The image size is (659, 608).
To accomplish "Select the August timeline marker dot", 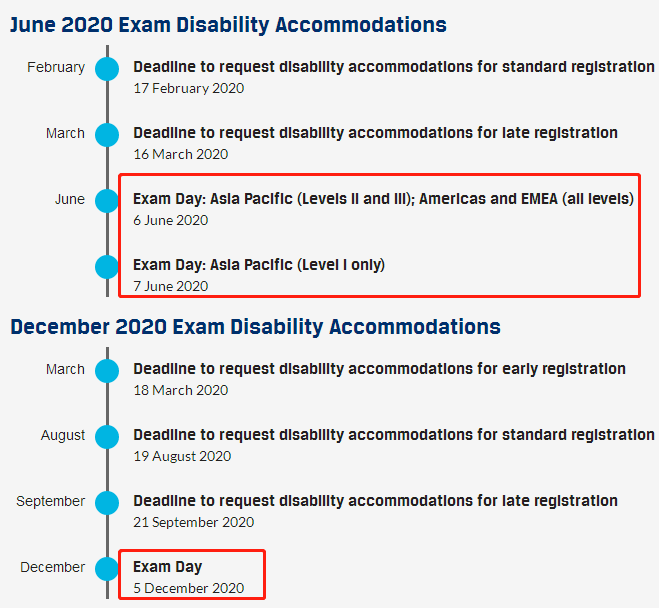I will (x=107, y=436).
